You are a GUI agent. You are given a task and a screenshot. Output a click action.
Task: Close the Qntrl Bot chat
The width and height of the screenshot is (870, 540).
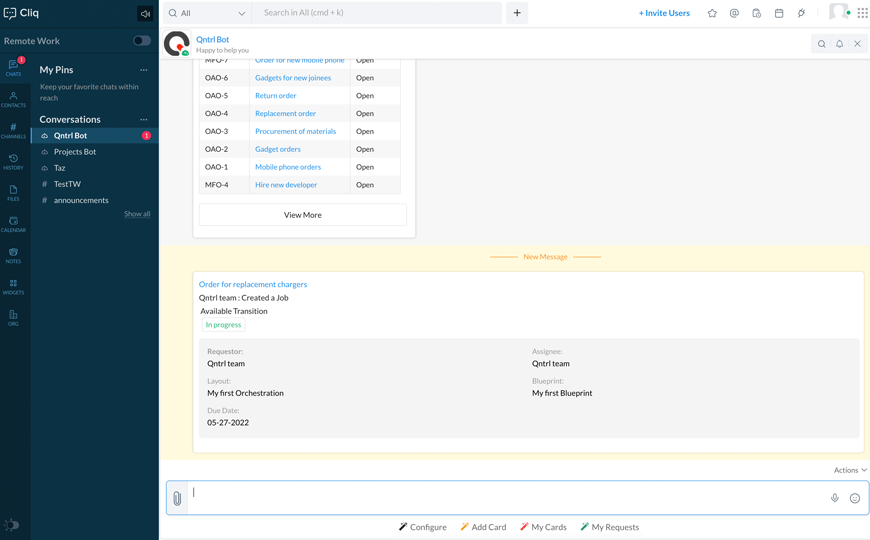[857, 44]
